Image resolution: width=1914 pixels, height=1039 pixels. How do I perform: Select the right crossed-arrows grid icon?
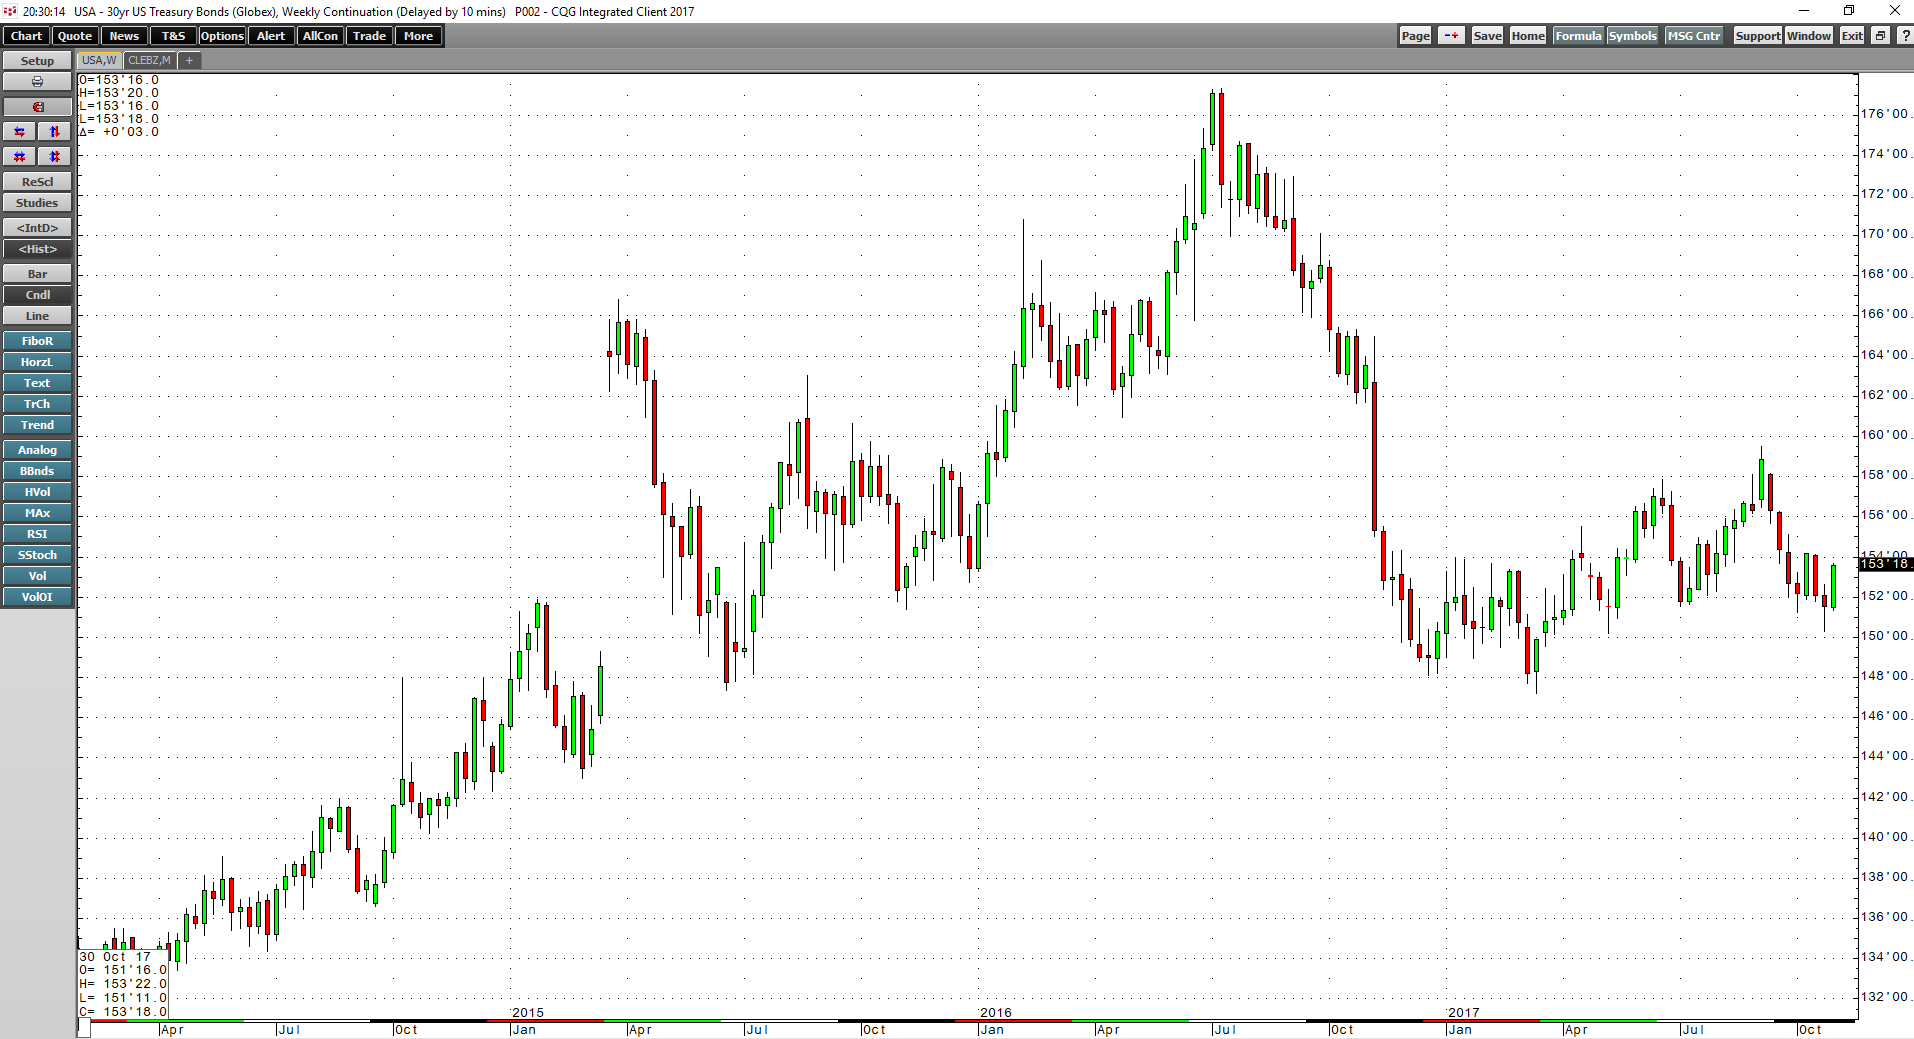coord(53,156)
